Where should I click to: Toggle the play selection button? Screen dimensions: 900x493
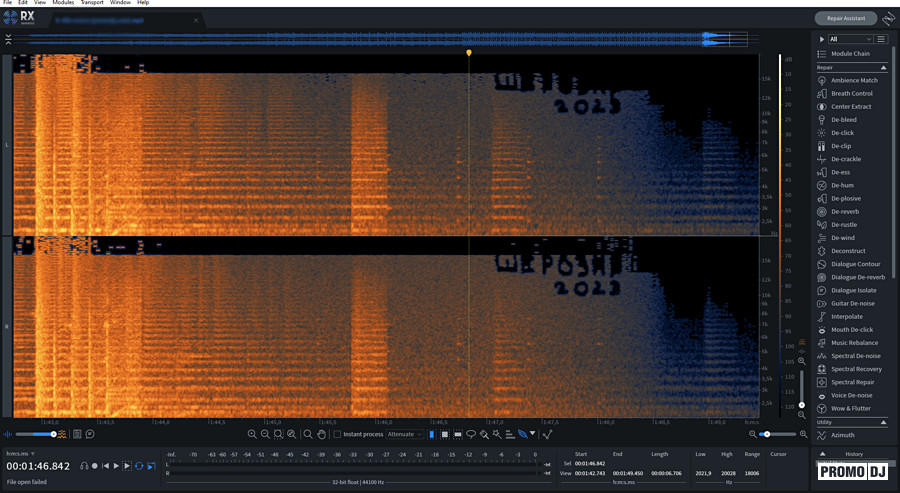coord(127,466)
